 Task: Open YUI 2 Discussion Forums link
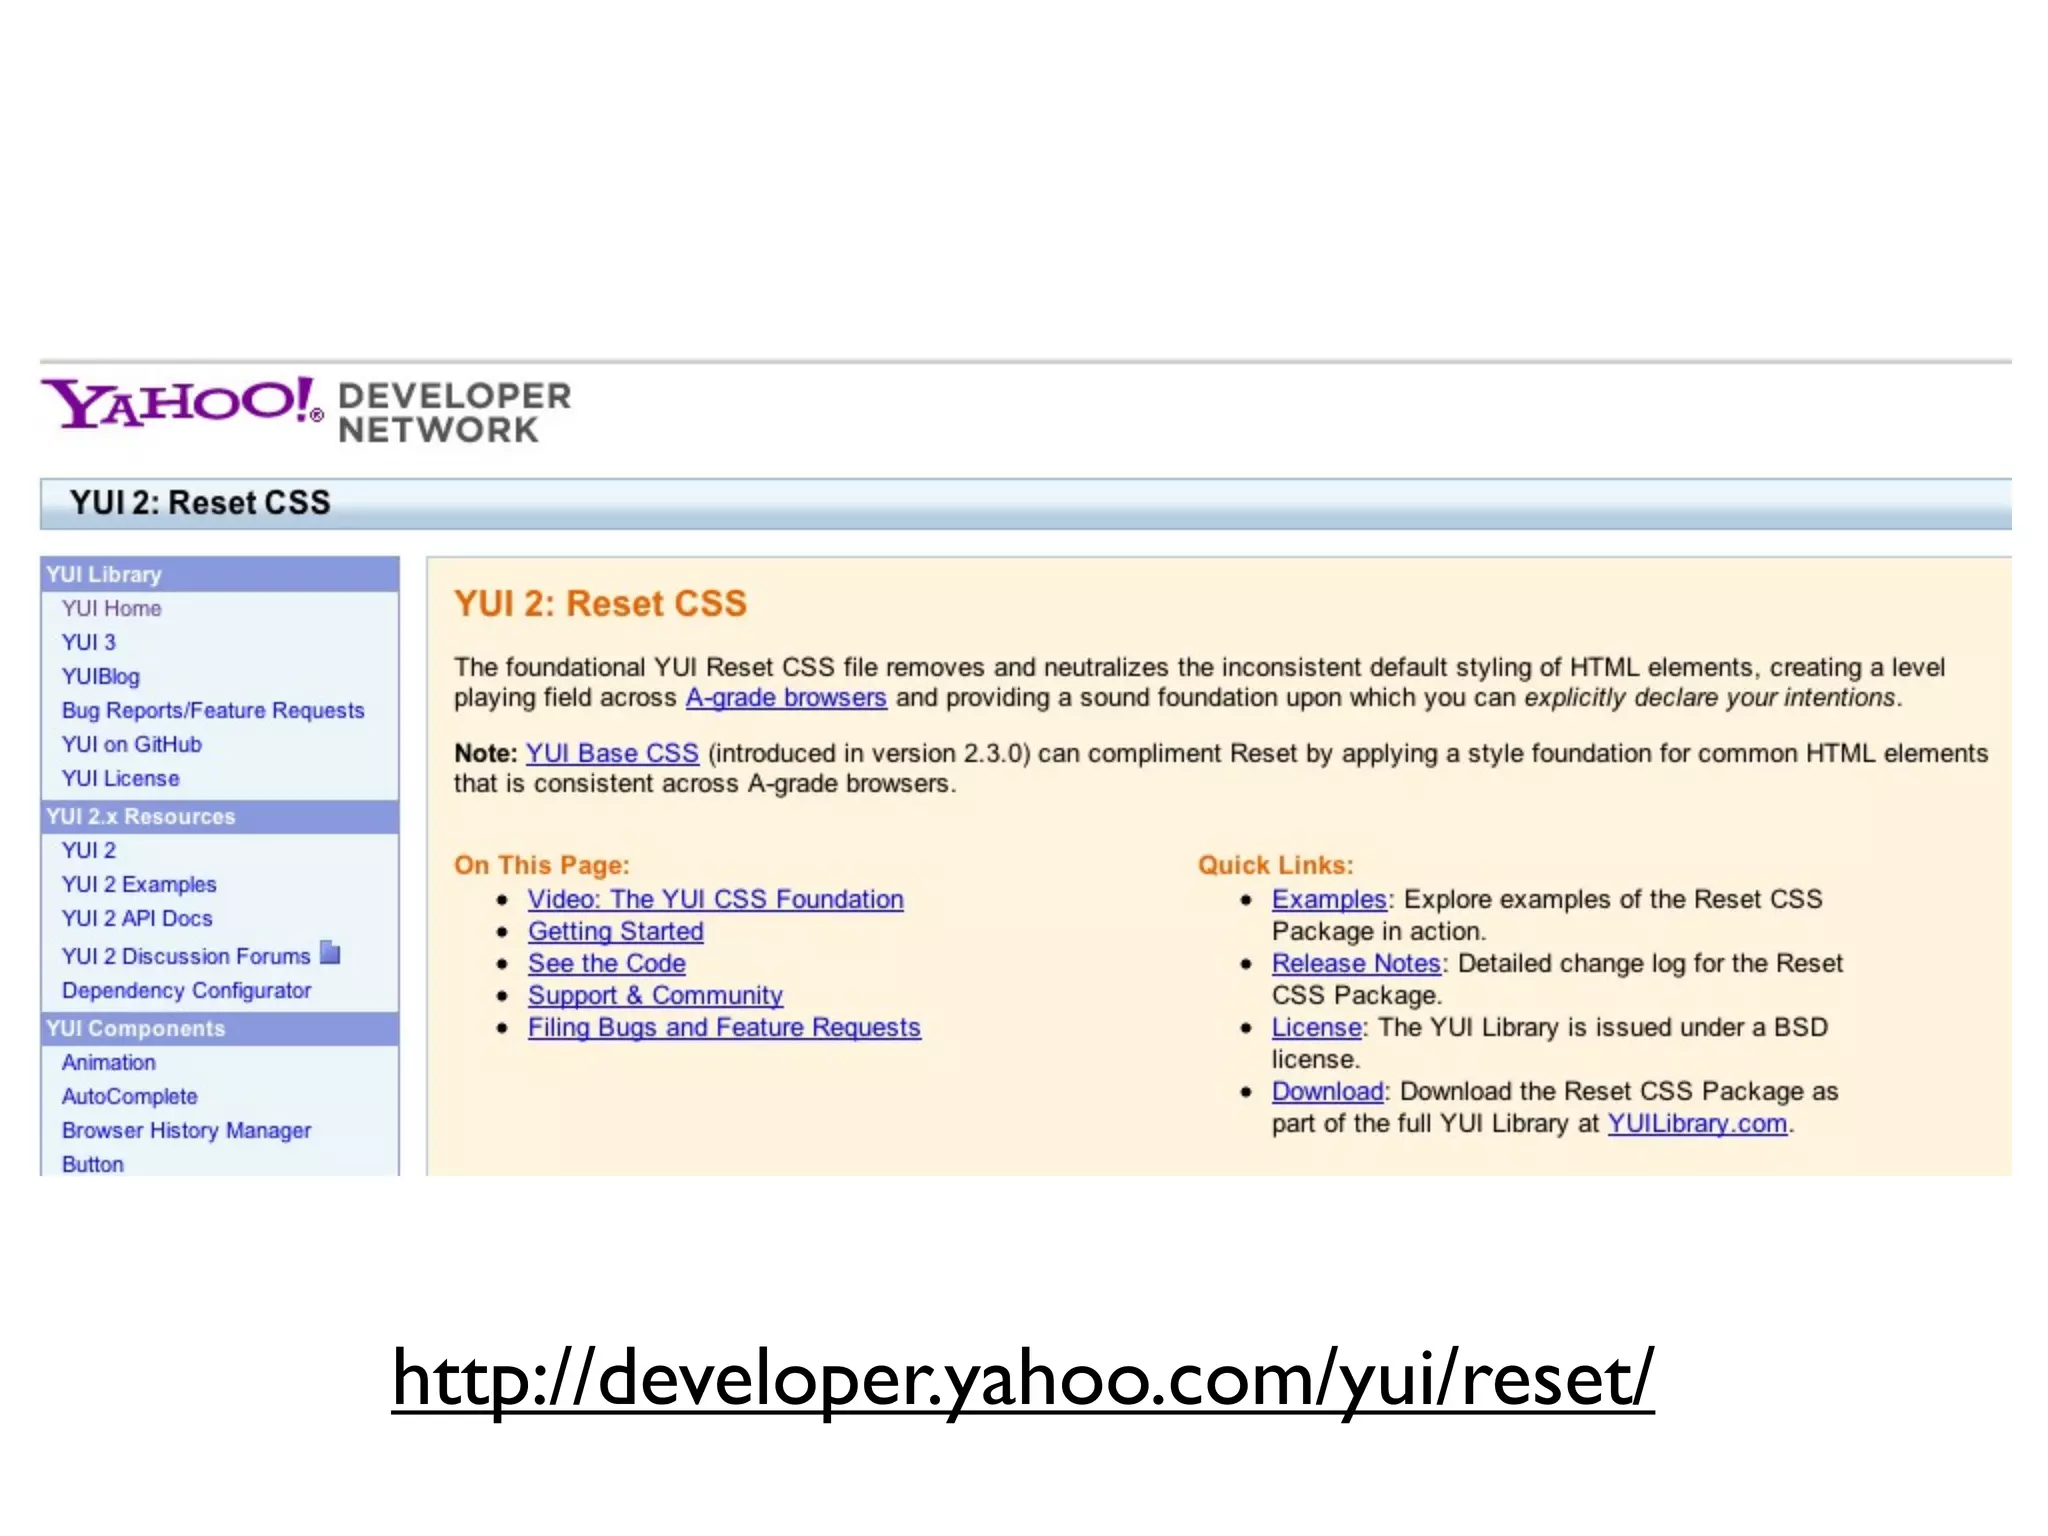click(x=186, y=956)
